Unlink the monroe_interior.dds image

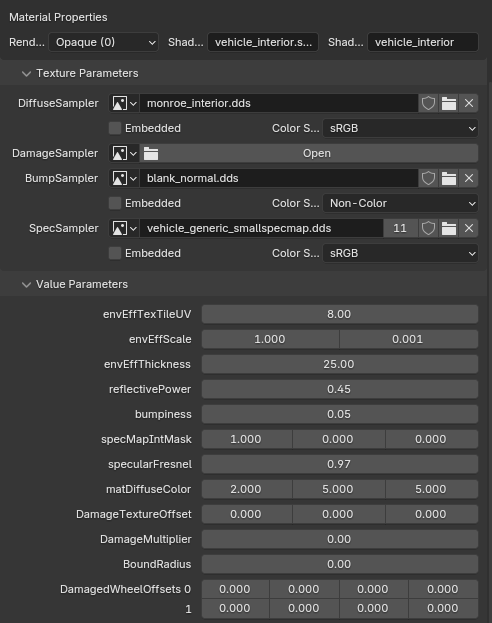coord(469,103)
